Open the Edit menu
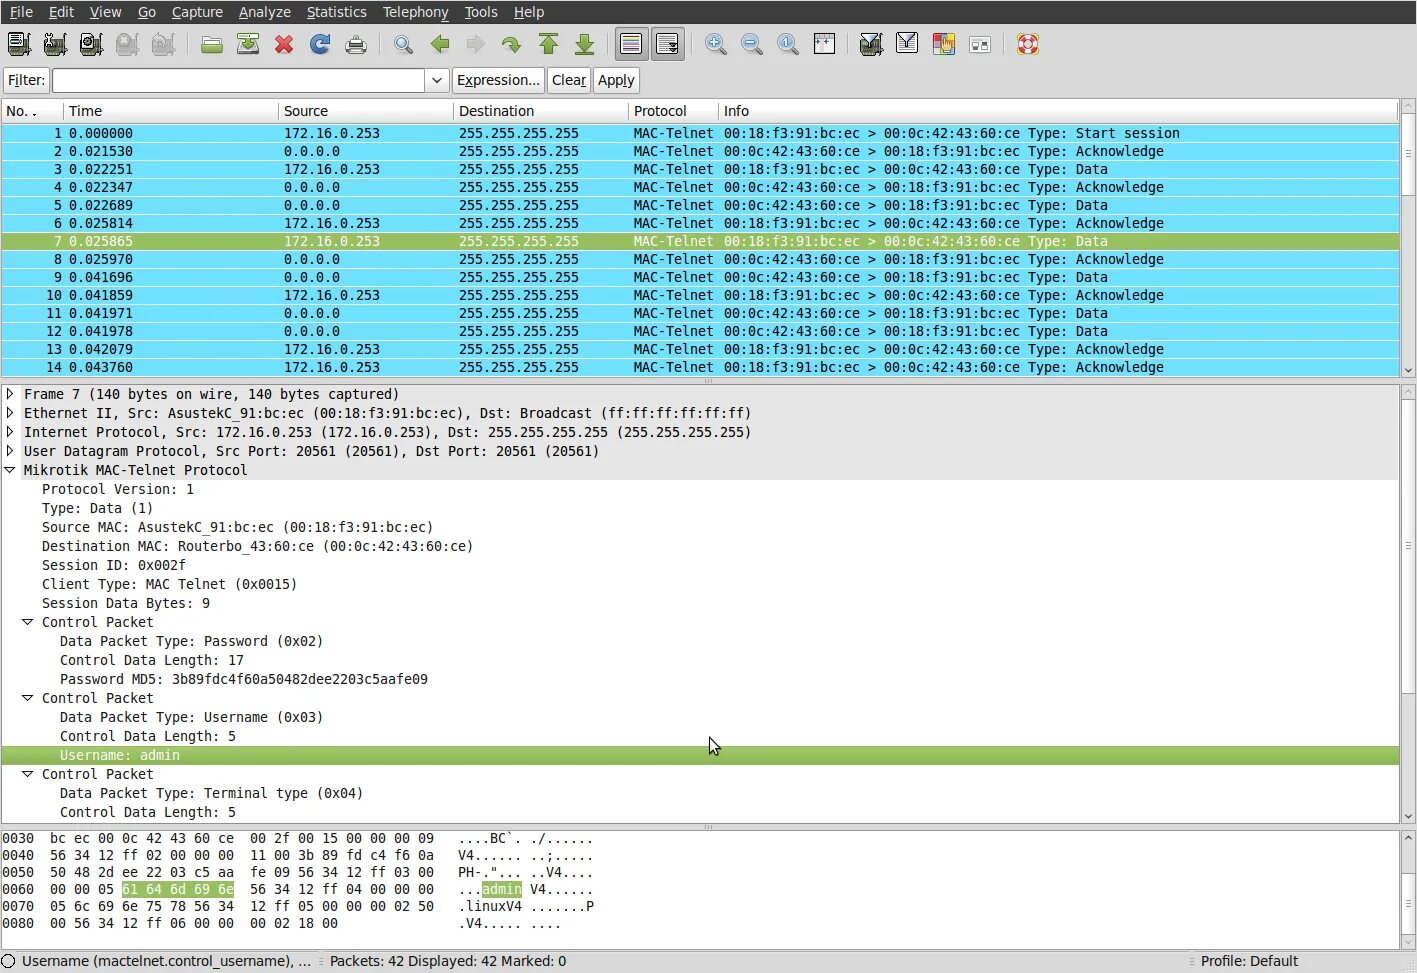Viewport: 1417px width, 973px height. point(61,12)
